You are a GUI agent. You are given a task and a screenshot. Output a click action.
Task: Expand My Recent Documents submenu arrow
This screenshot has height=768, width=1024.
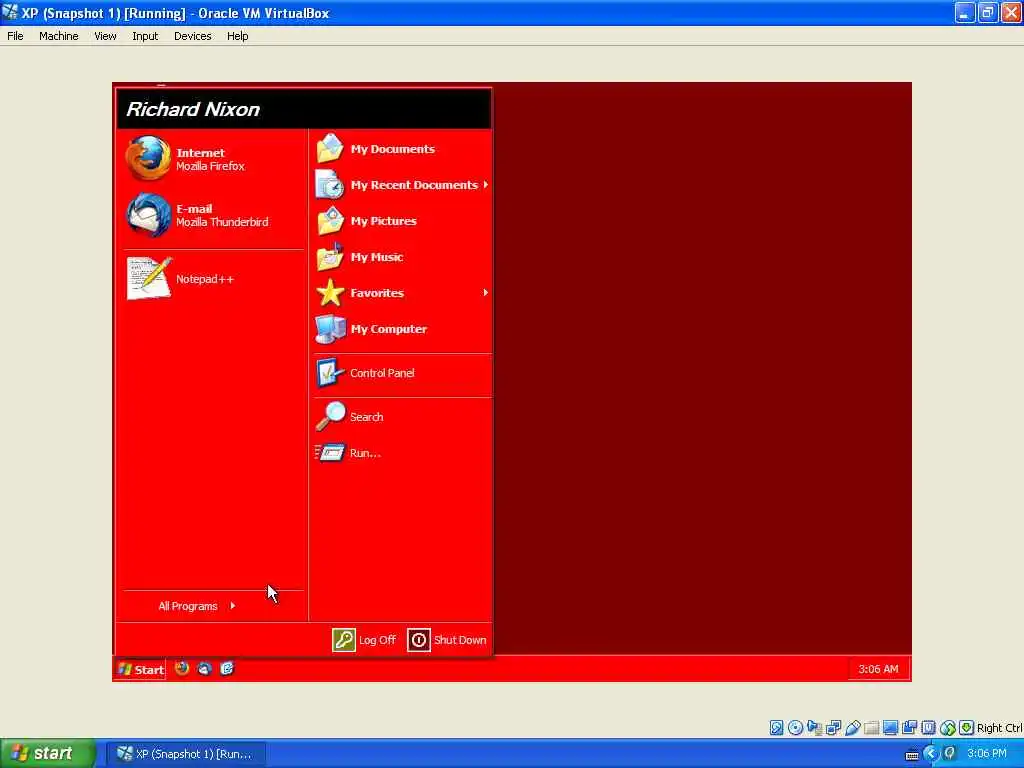485,185
